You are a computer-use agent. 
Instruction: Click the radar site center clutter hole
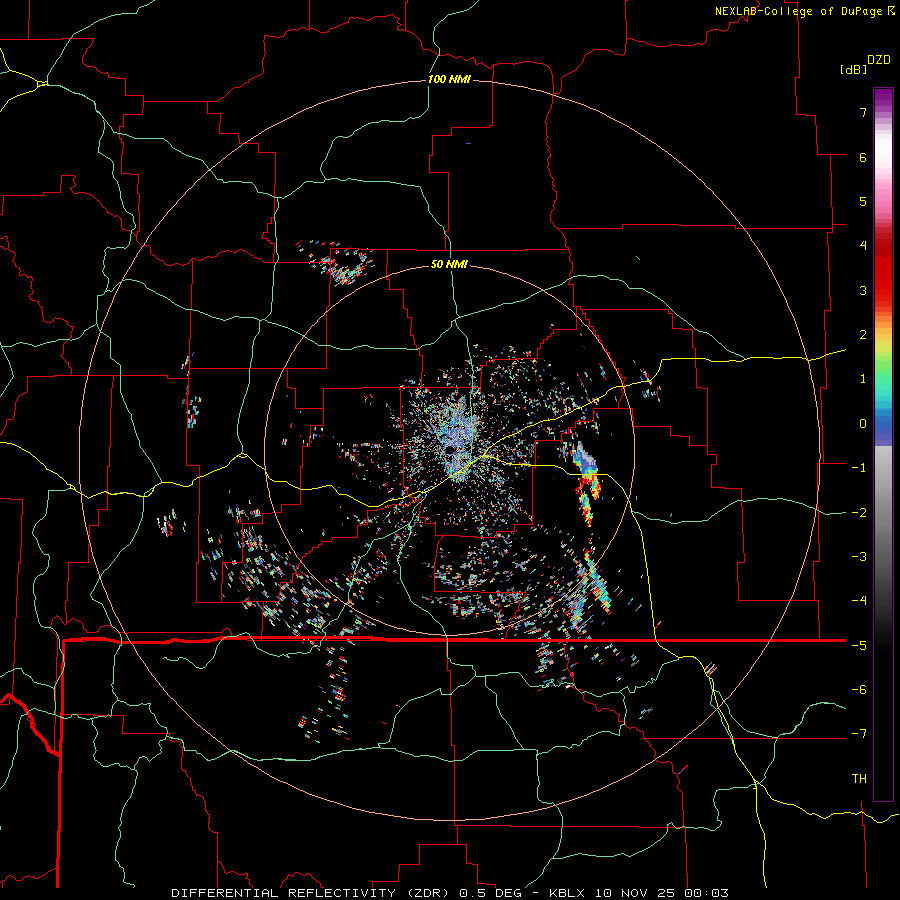pyautogui.click(x=452, y=449)
